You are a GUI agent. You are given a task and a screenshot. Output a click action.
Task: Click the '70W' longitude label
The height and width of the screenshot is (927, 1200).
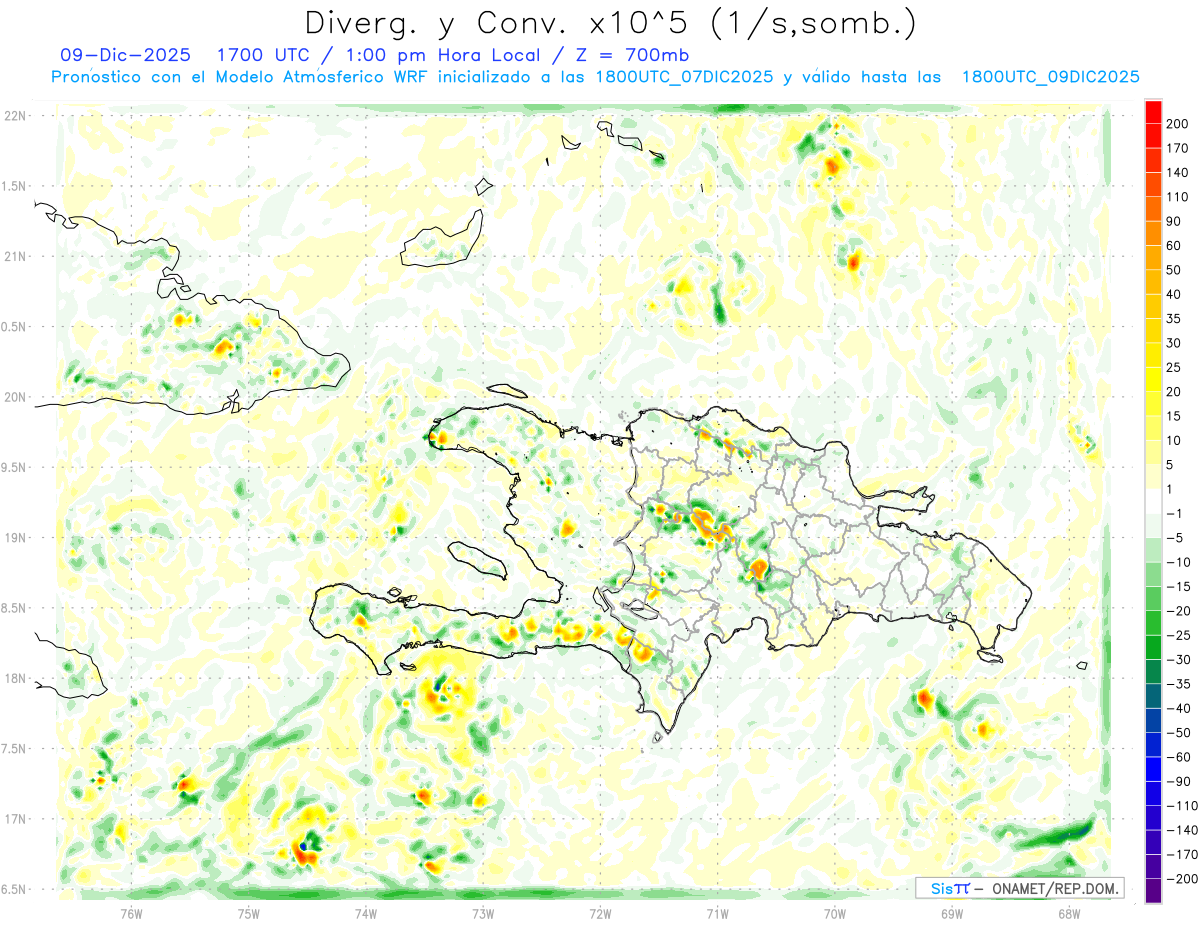click(x=835, y=913)
